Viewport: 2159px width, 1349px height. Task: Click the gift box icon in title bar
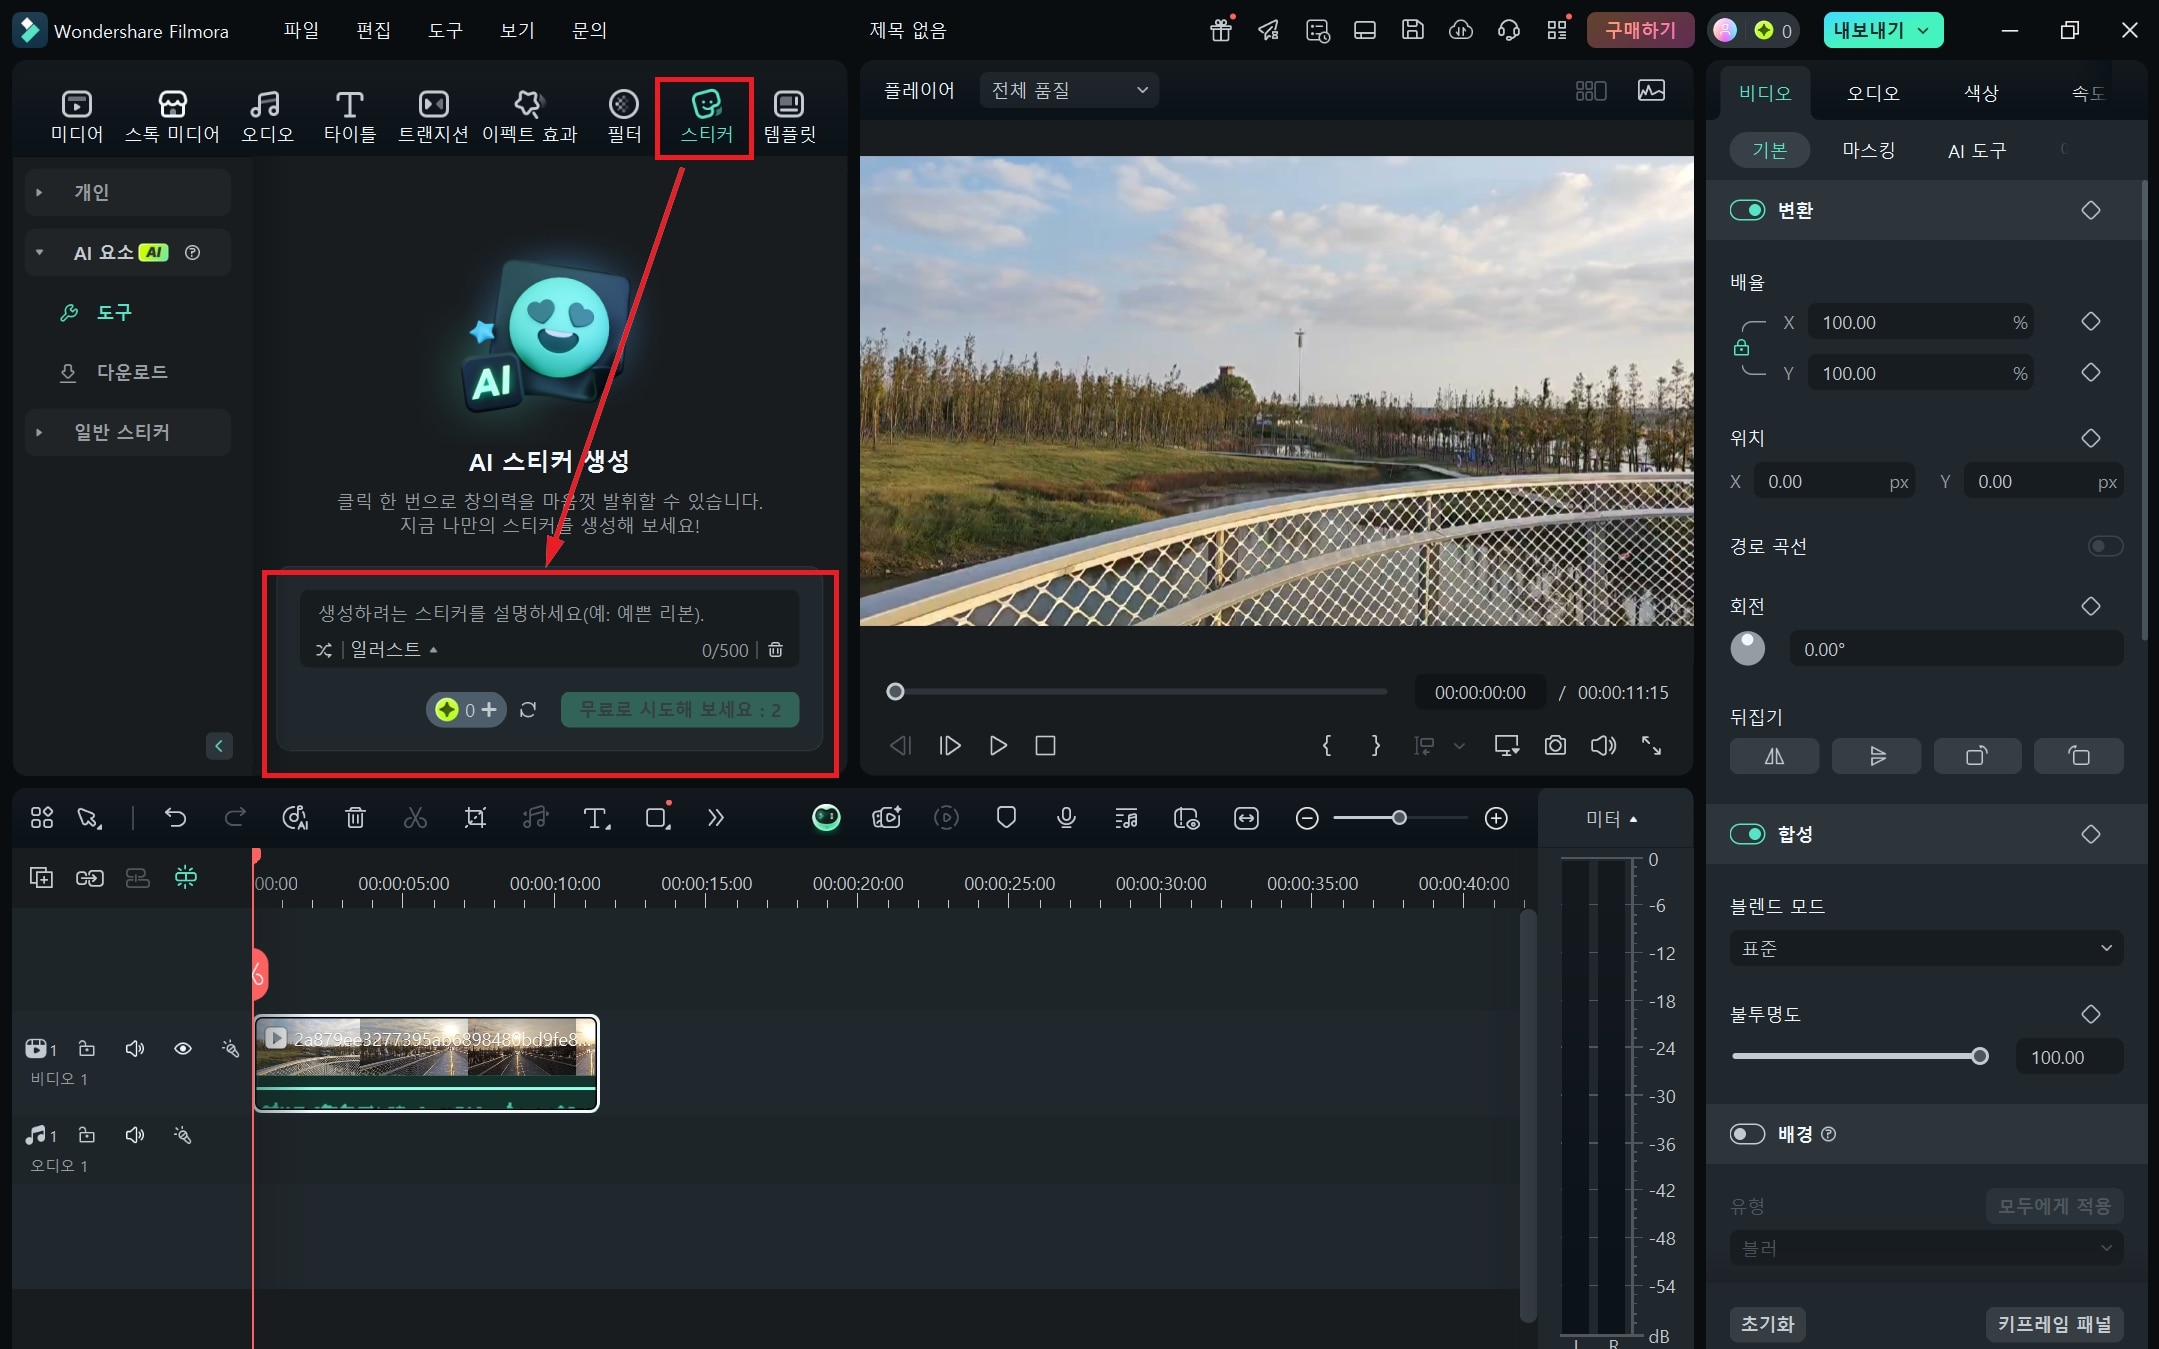(1220, 30)
